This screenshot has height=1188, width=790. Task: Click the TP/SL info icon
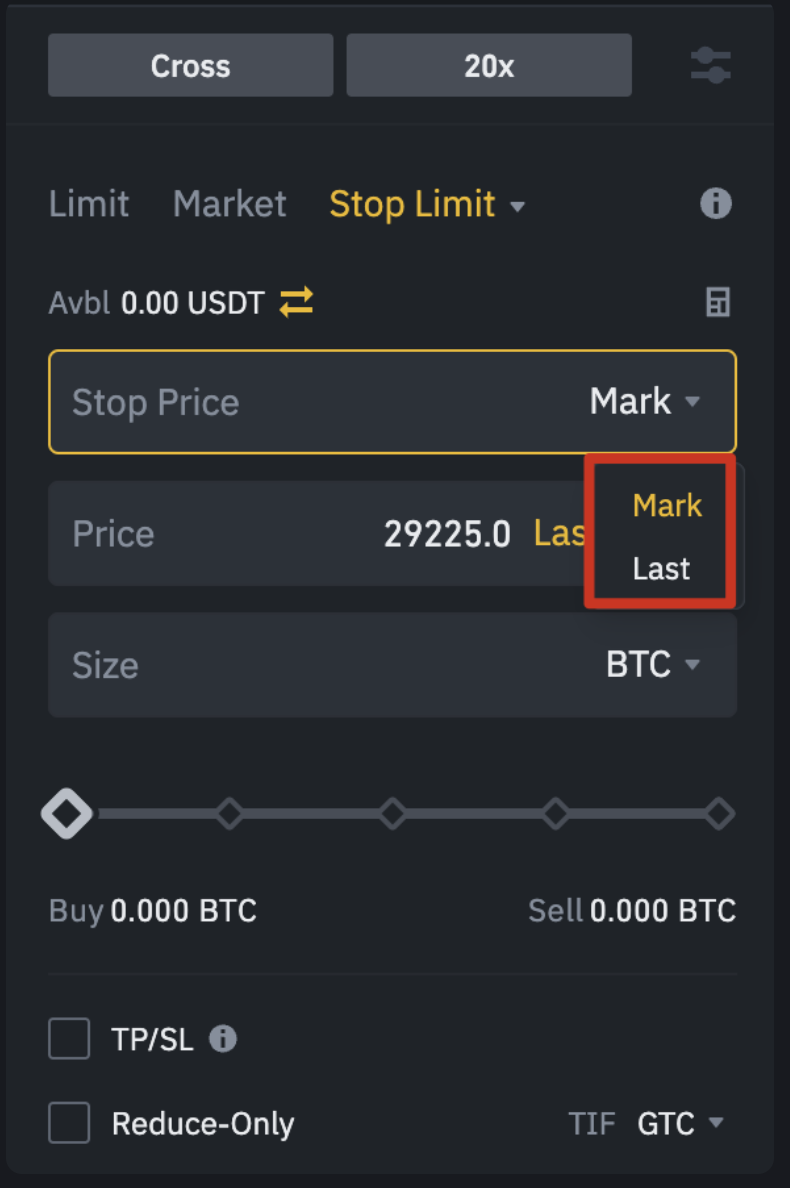(222, 1039)
